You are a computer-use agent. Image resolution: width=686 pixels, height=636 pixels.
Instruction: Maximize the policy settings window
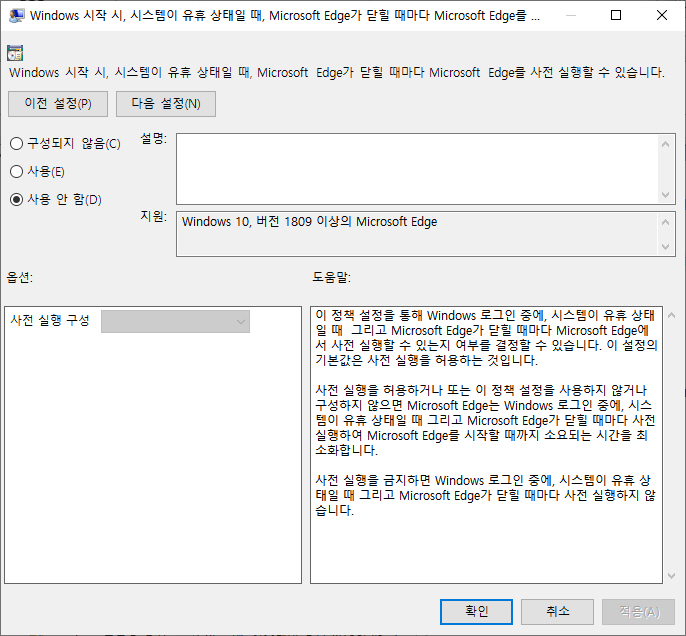point(616,15)
